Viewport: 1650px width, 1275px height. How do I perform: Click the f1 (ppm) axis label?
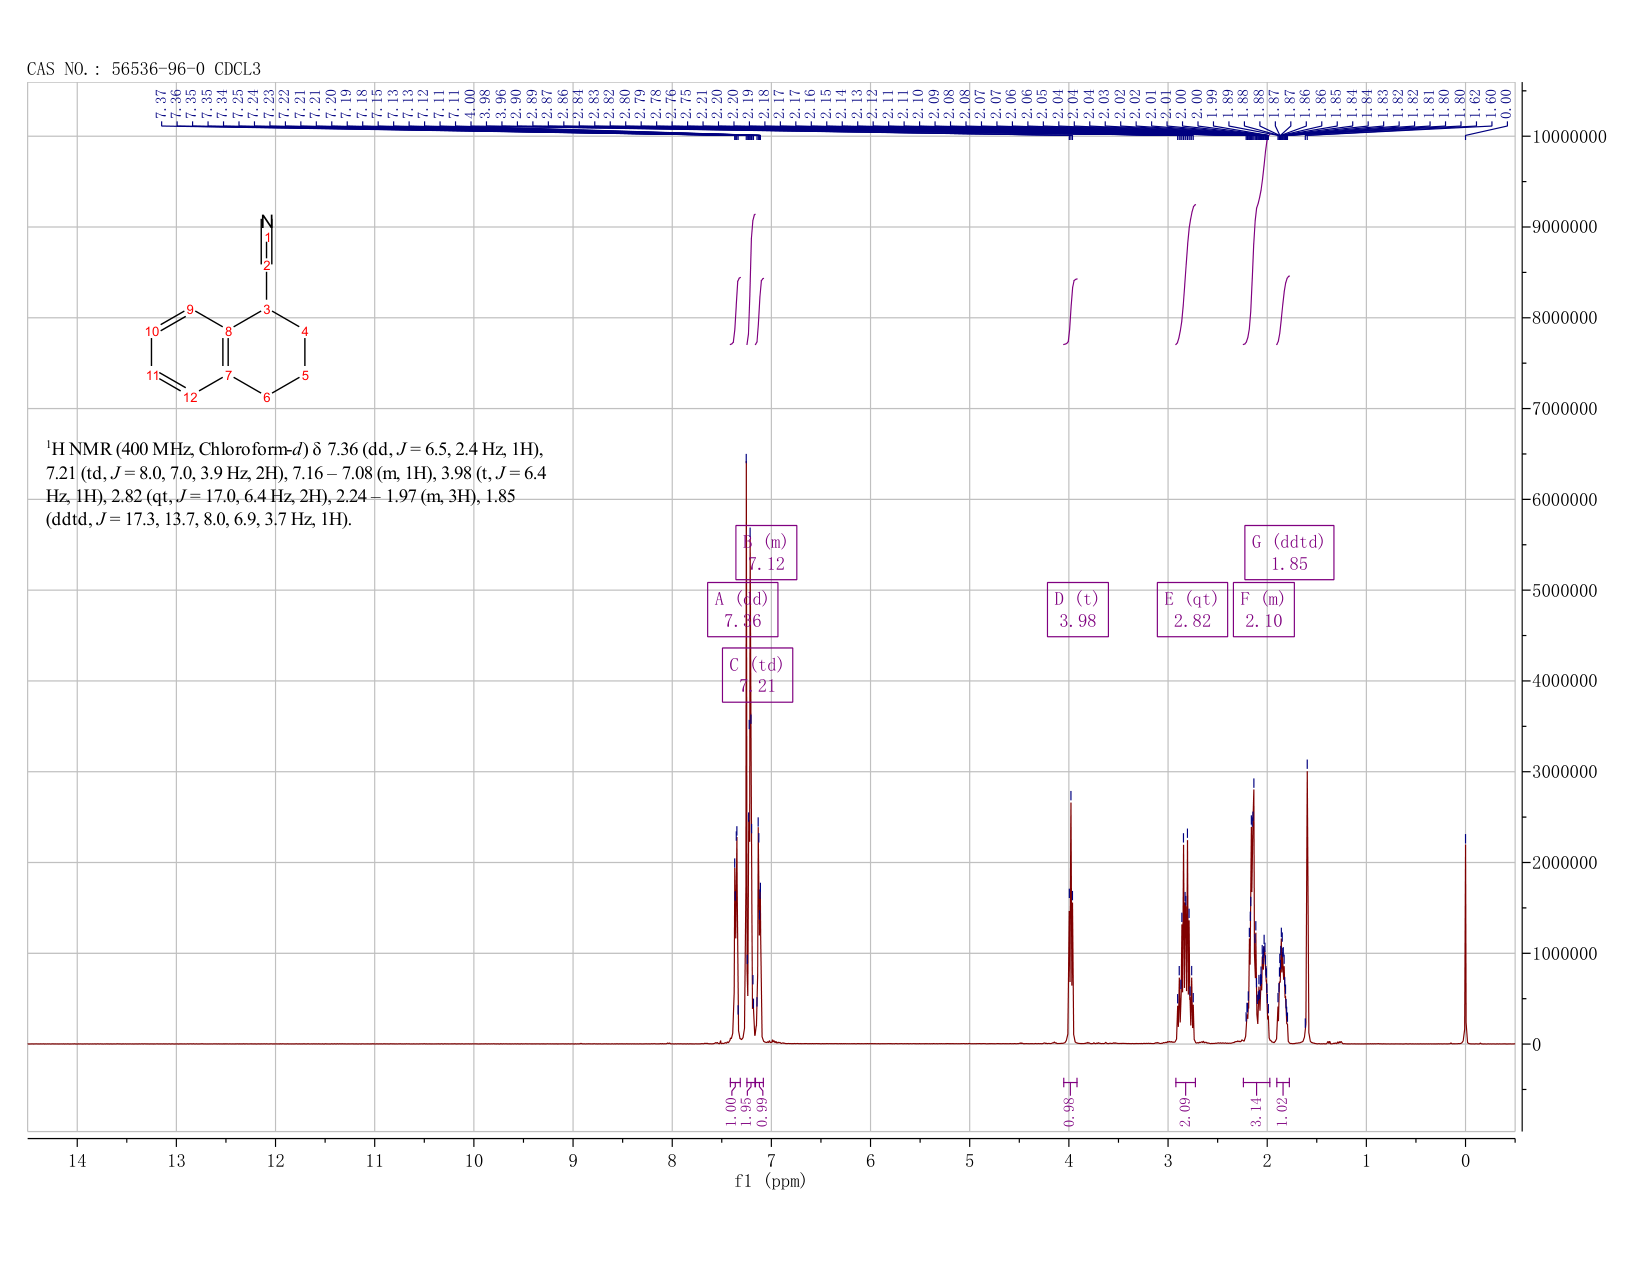coord(770,1181)
